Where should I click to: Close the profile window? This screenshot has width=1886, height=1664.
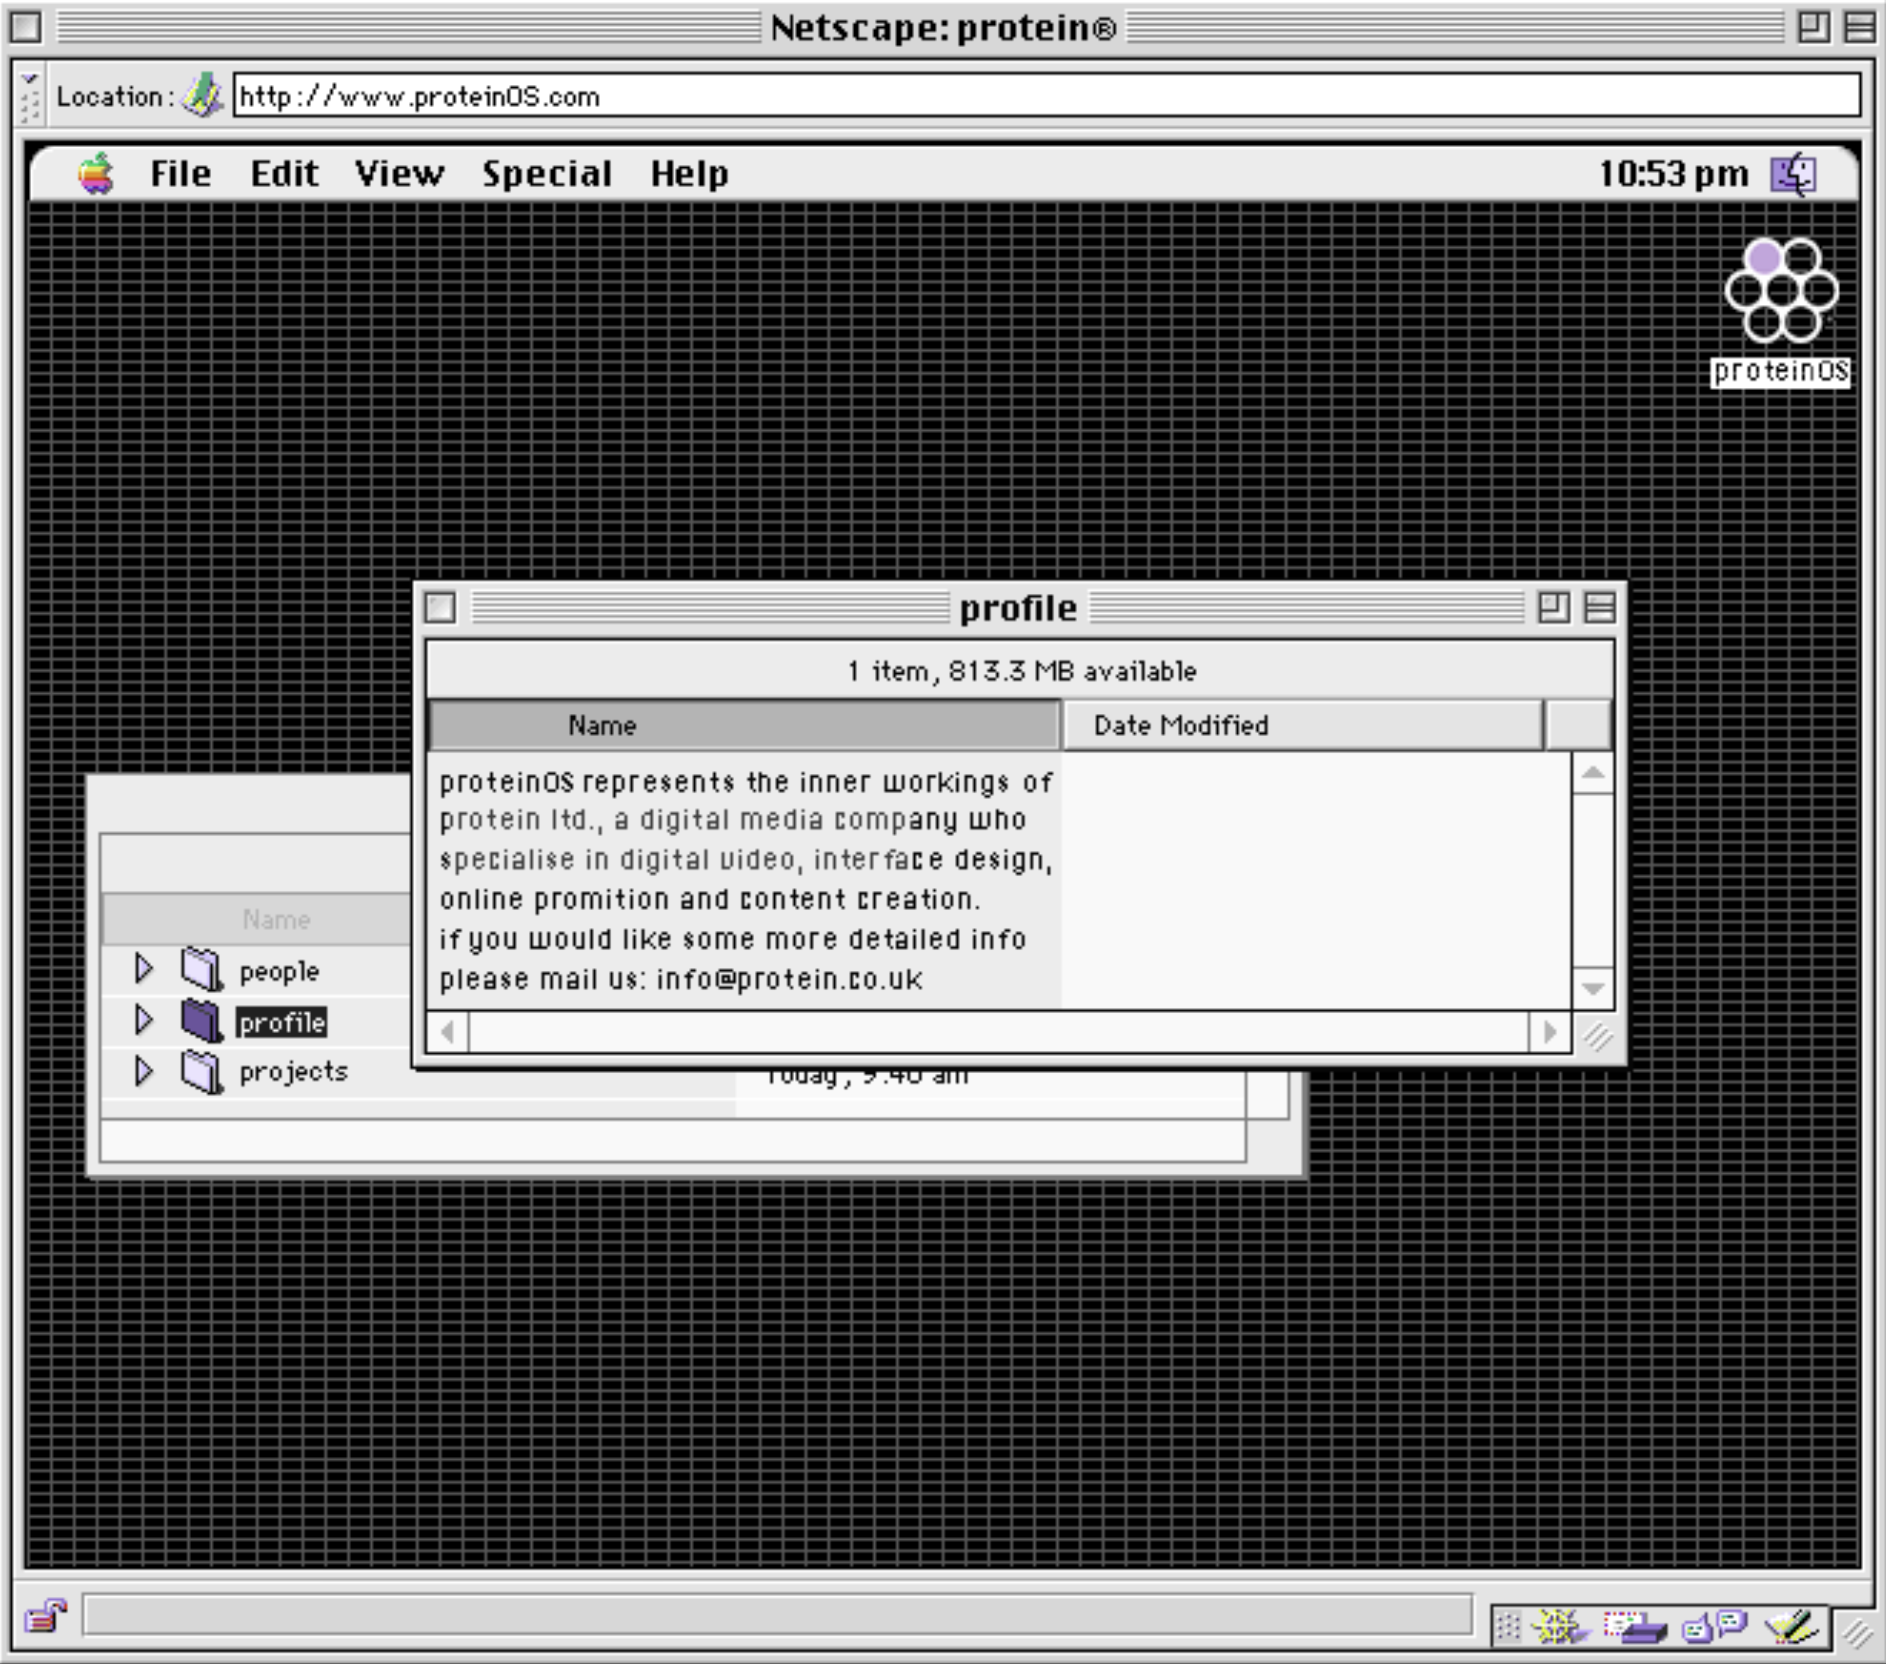point(441,607)
